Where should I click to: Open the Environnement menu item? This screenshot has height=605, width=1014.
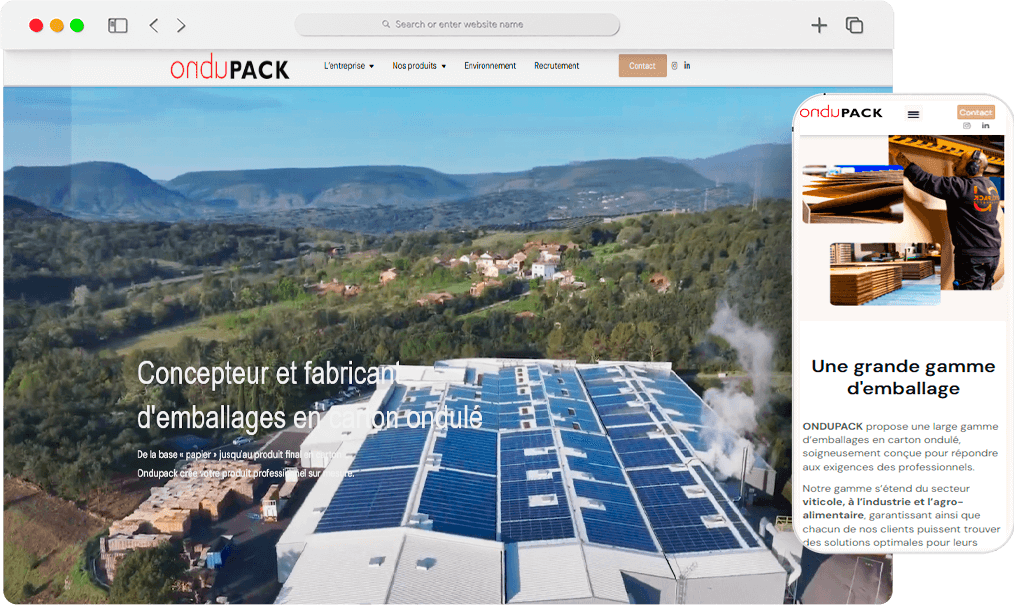[x=490, y=66]
